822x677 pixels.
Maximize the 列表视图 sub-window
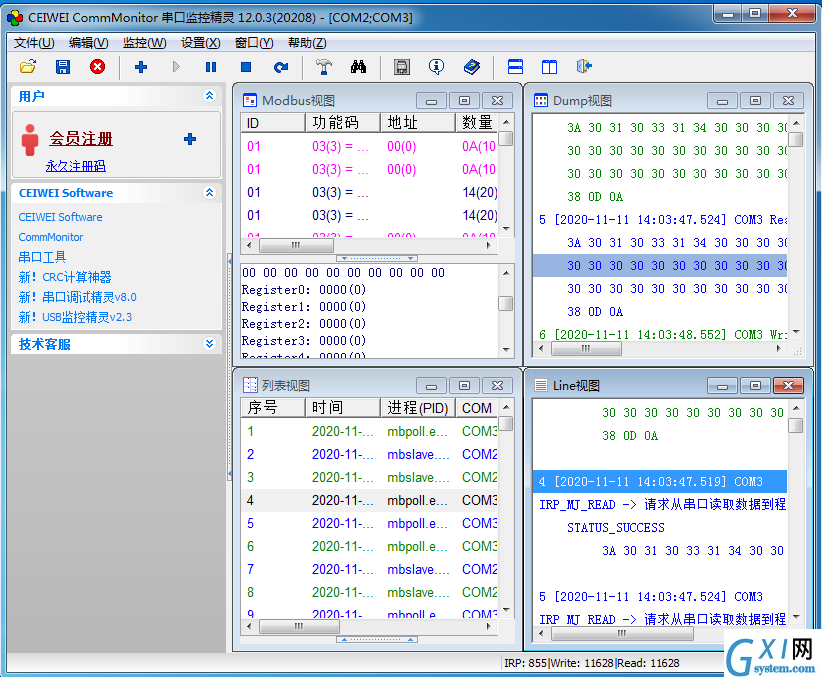[x=464, y=385]
